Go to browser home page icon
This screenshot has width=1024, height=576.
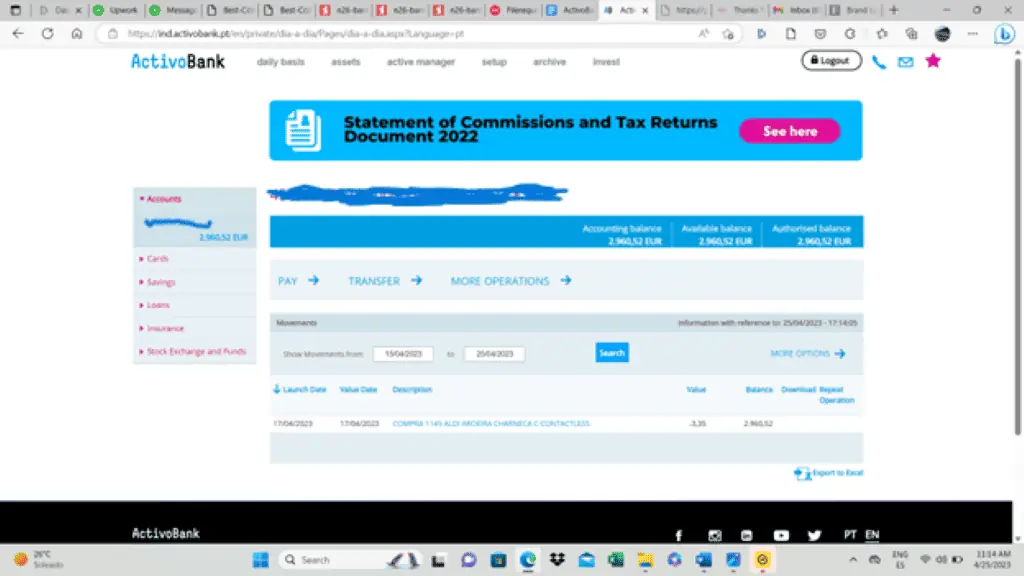(77, 33)
